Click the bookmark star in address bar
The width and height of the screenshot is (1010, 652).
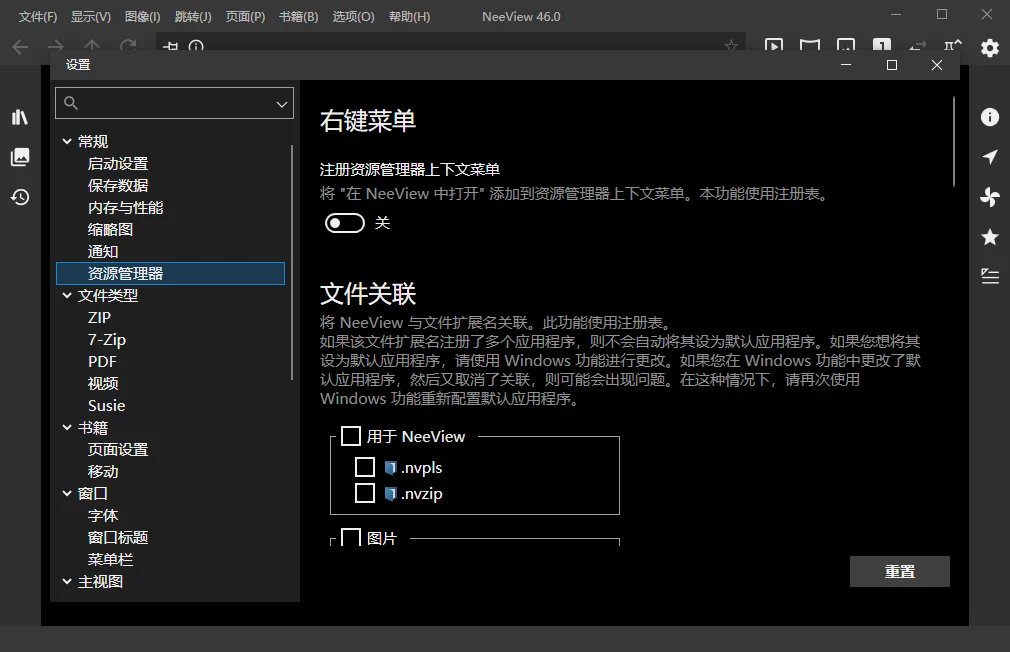730,46
